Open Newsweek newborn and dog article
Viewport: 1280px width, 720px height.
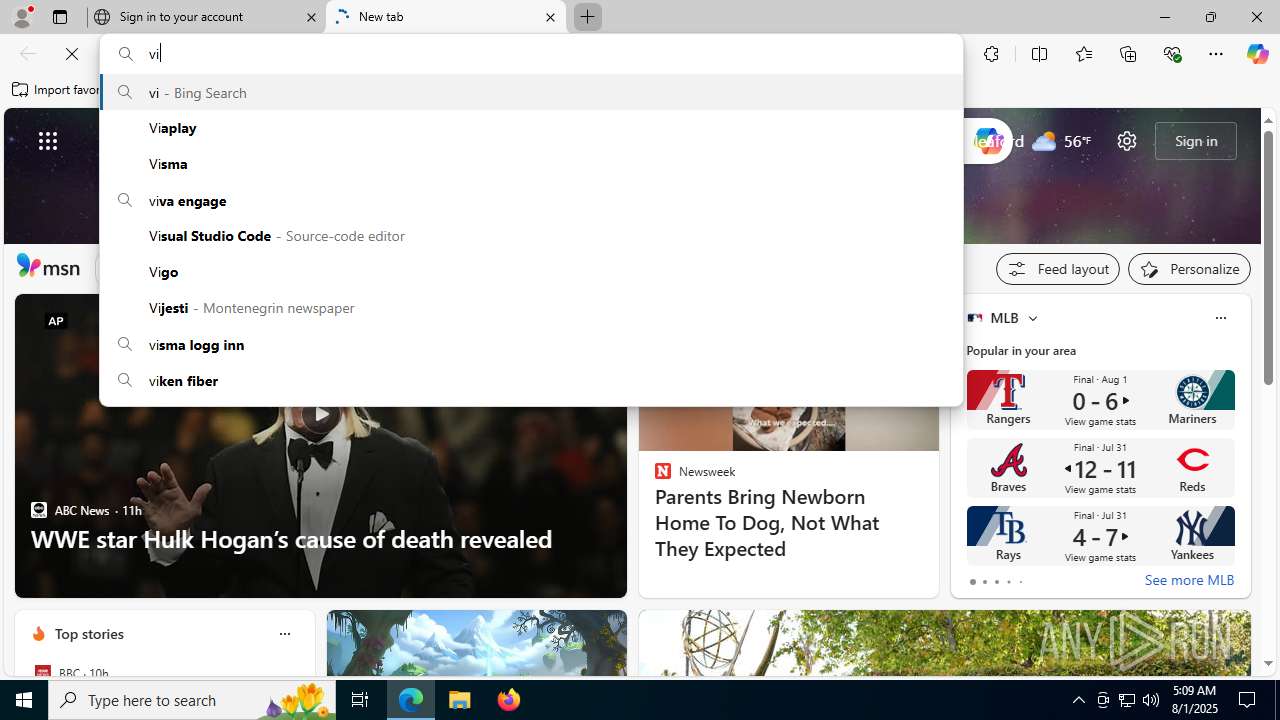coord(767,523)
